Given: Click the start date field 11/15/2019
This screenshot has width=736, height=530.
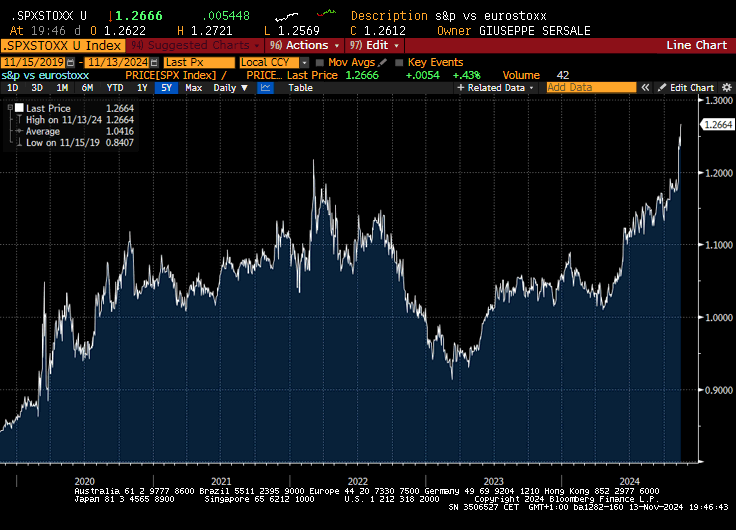Looking at the screenshot, I should click(x=33, y=62).
